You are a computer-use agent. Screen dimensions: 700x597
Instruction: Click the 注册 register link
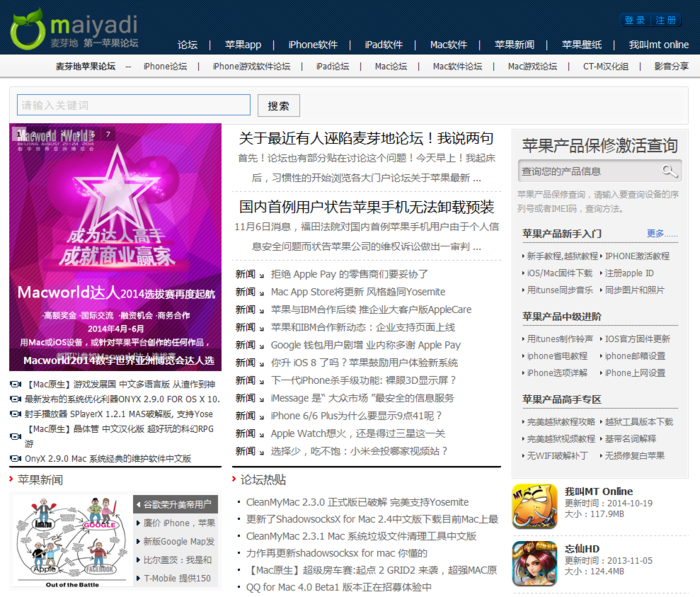tap(666, 20)
